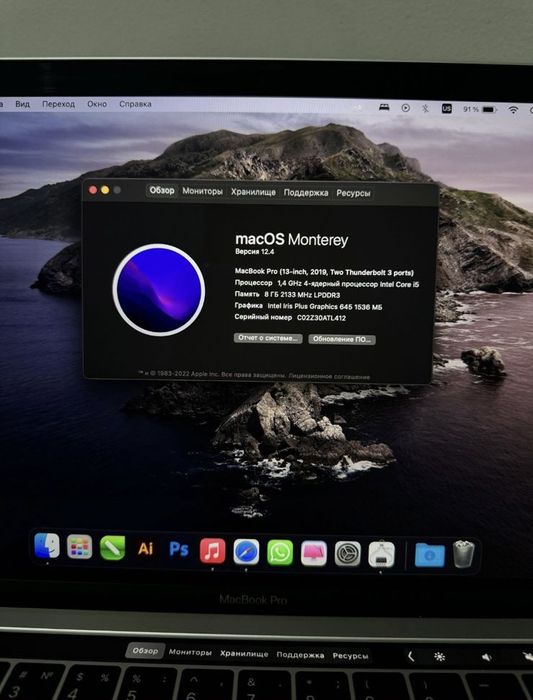The height and width of the screenshot is (700, 533).
Task: Click the System Information chip icon in Dock
Action: (x=381, y=554)
